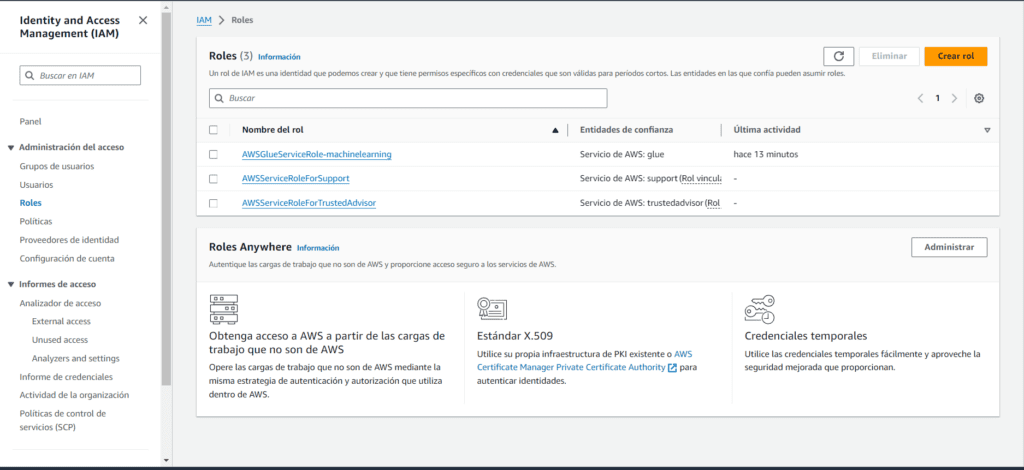Select the AWSServiceRoleForTrustedAdvisor row checkbox
The width and height of the screenshot is (1024, 470).
[x=213, y=203]
